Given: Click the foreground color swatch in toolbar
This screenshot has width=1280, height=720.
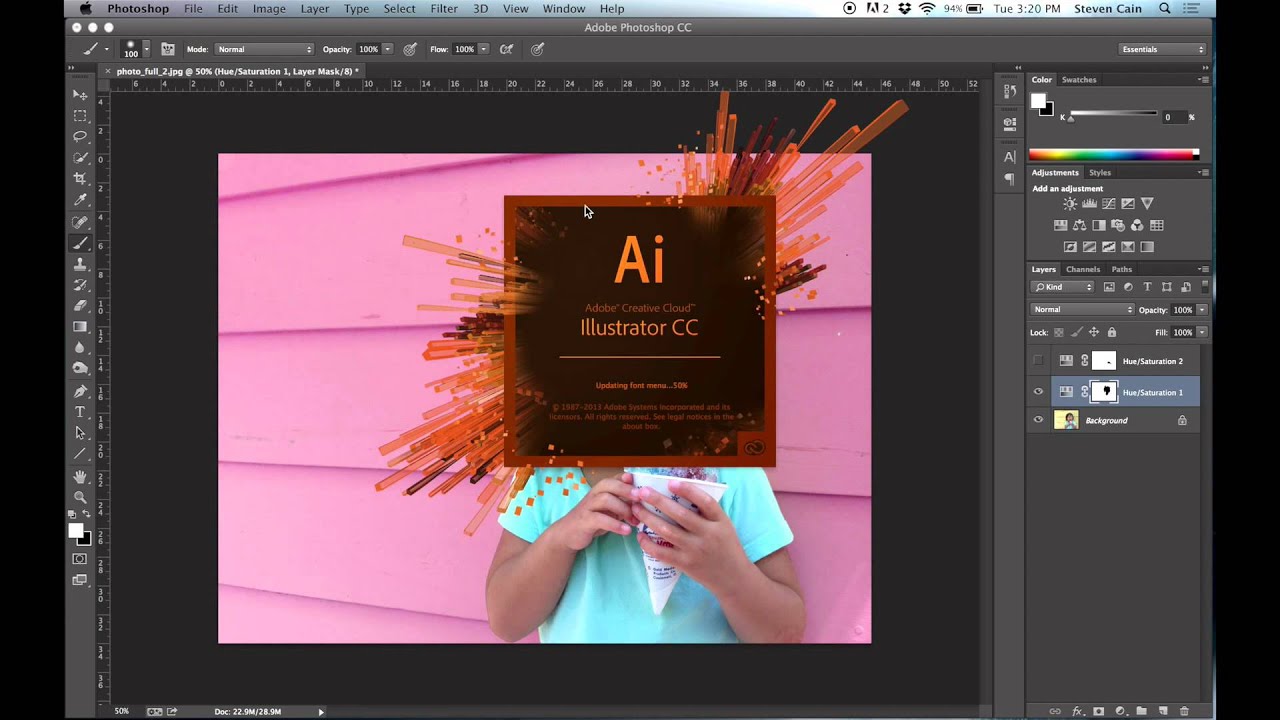Looking at the screenshot, I should coord(75,531).
